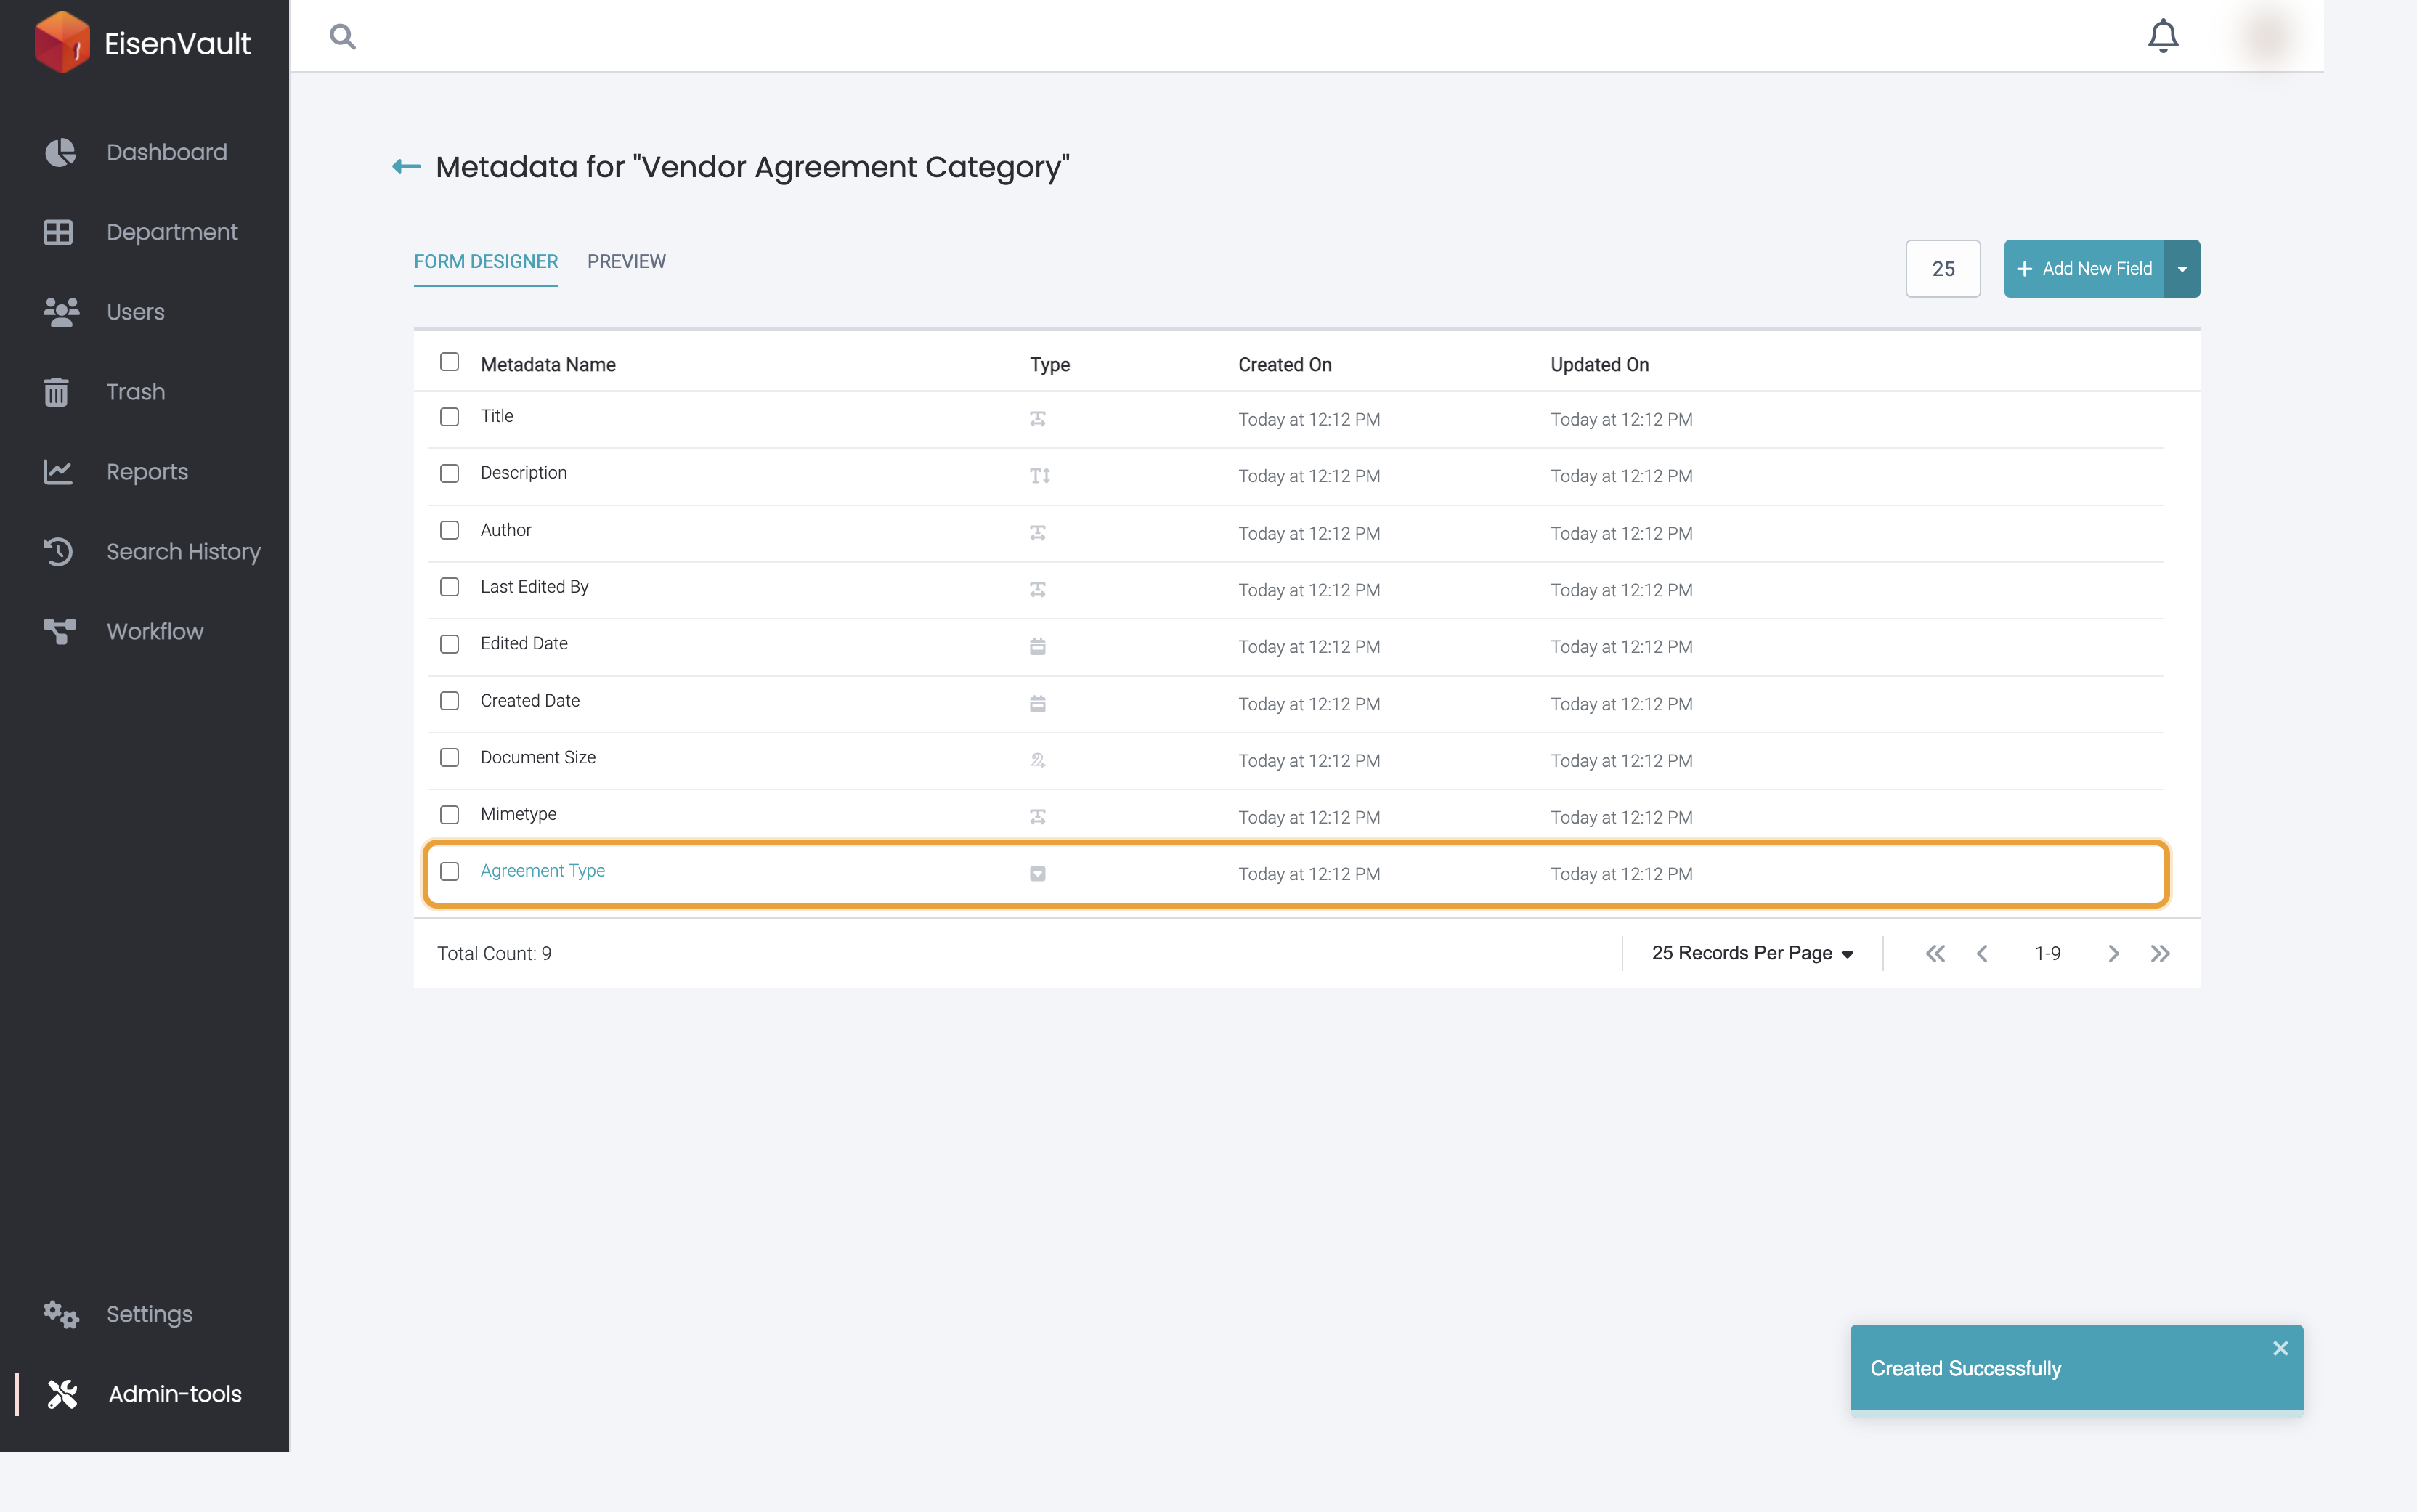Click the Type column header
This screenshot has height=1512, width=2417.
1050,365
